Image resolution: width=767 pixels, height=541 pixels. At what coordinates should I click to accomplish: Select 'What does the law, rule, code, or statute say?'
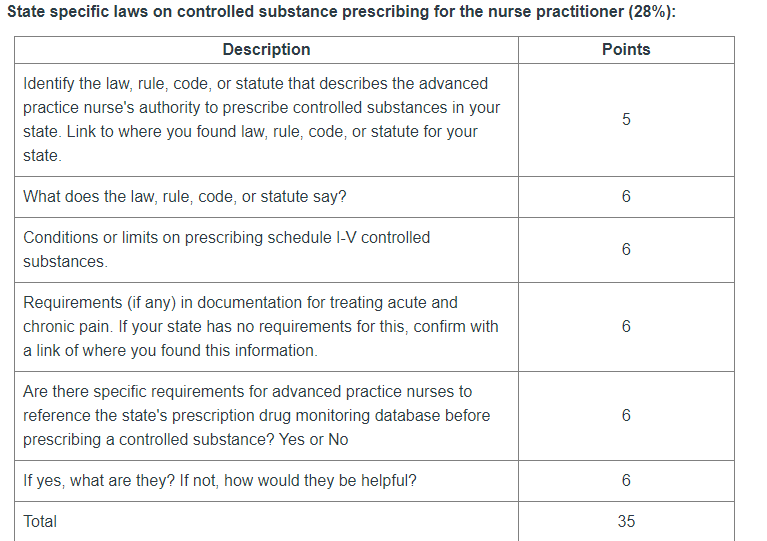(184, 197)
